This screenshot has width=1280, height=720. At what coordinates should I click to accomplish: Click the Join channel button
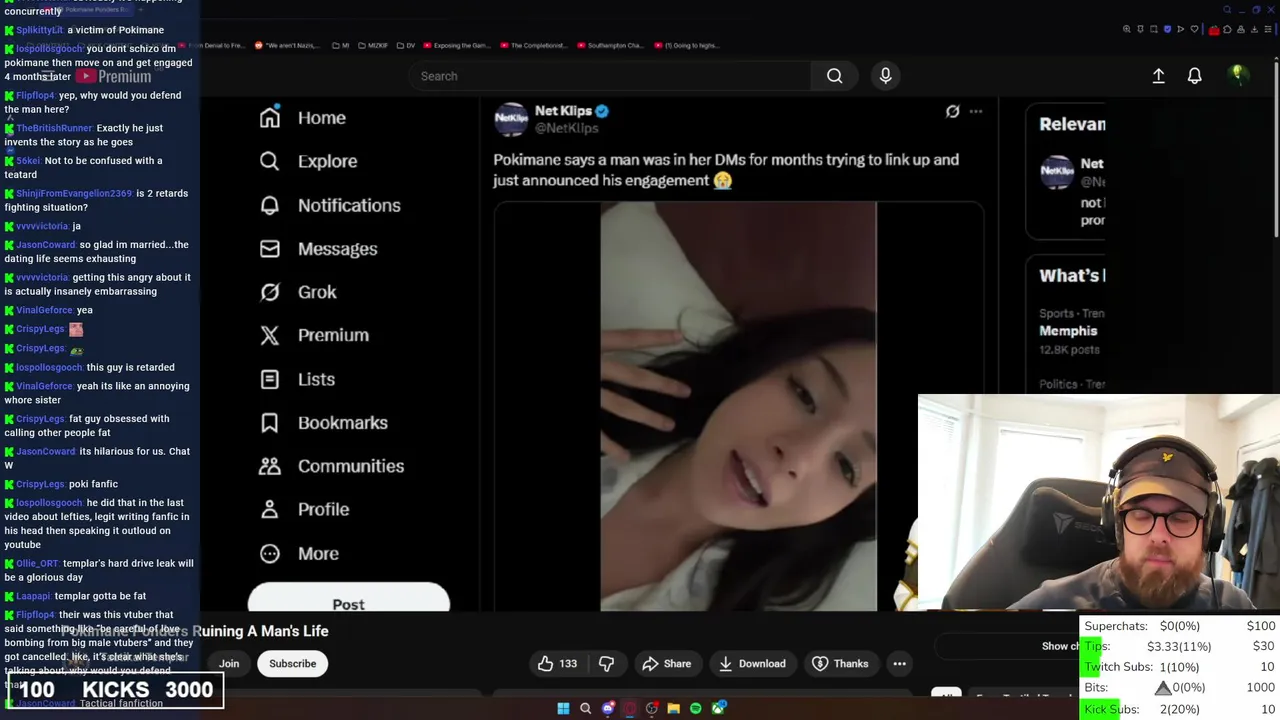[229, 664]
